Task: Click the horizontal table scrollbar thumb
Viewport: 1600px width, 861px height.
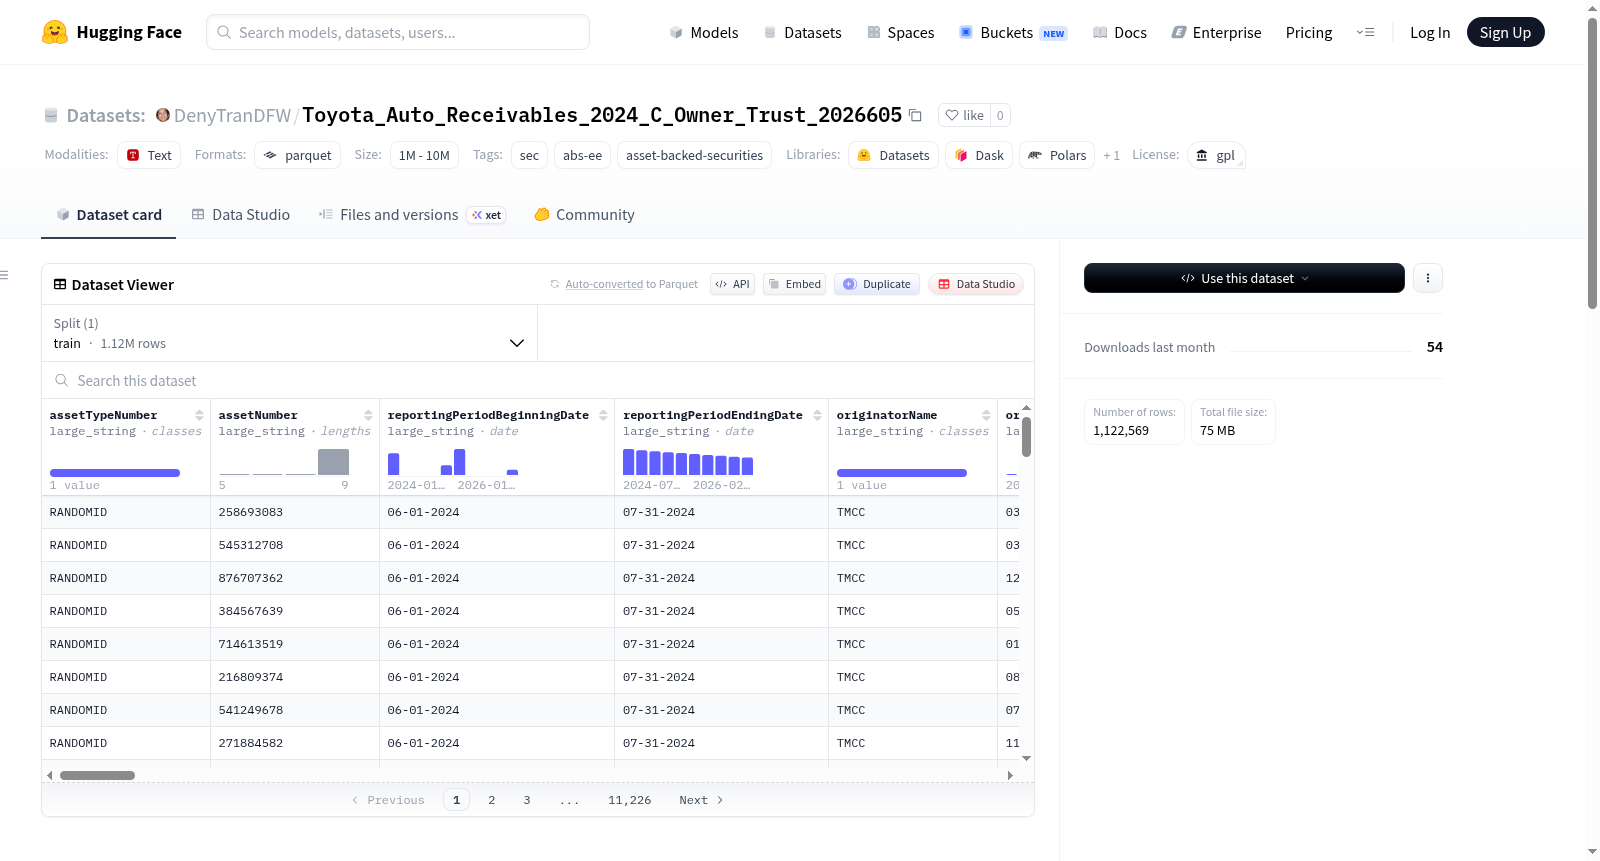Action: (x=97, y=775)
